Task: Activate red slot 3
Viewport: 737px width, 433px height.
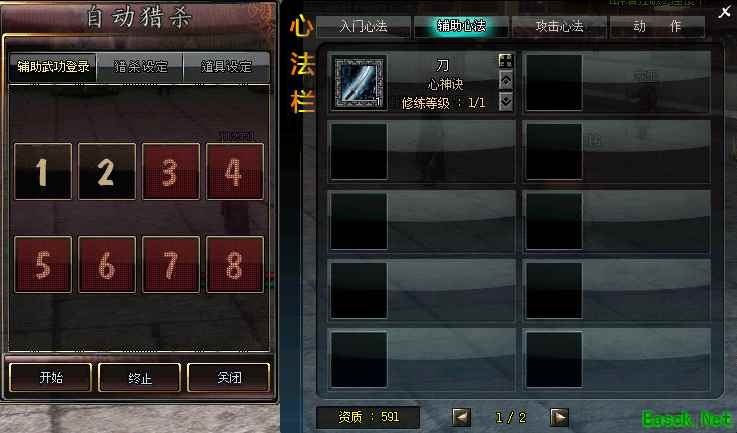Action: click(171, 172)
